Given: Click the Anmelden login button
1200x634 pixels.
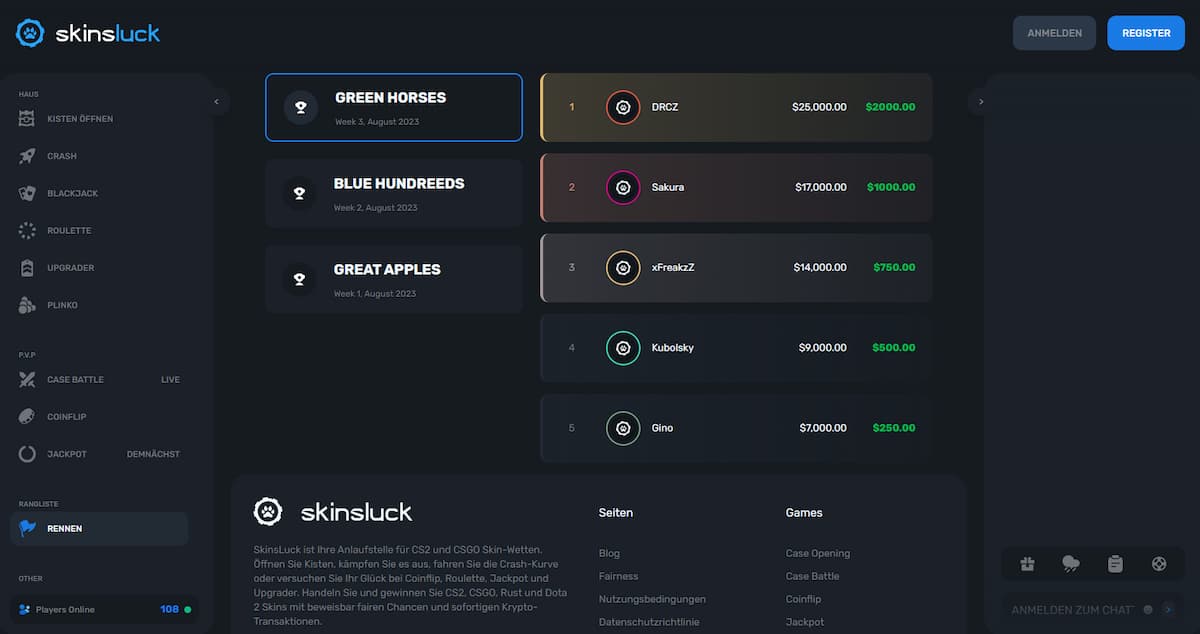Looking at the screenshot, I should click(1054, 33).
